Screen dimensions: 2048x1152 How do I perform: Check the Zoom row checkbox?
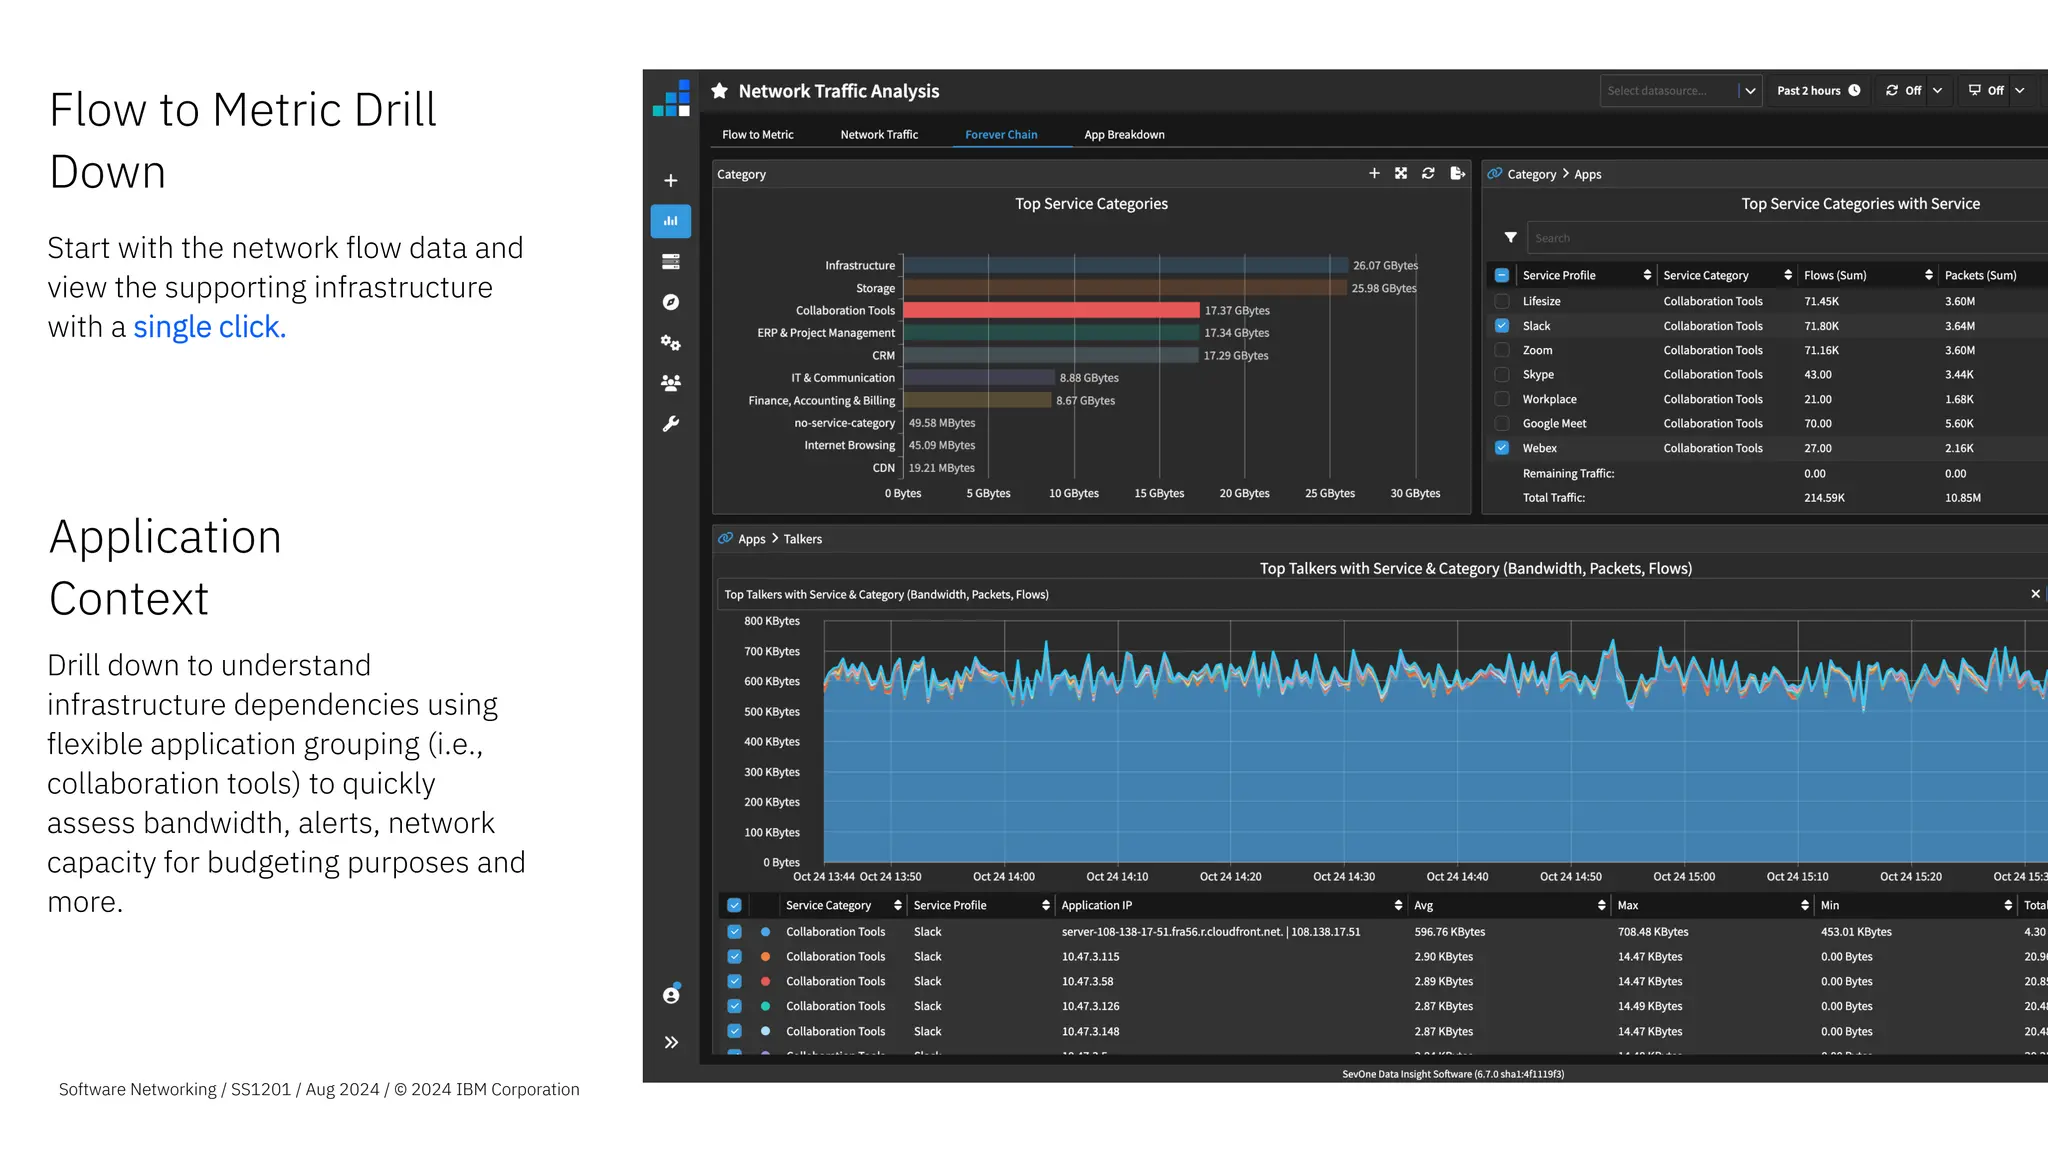[x=1502, y=350]
